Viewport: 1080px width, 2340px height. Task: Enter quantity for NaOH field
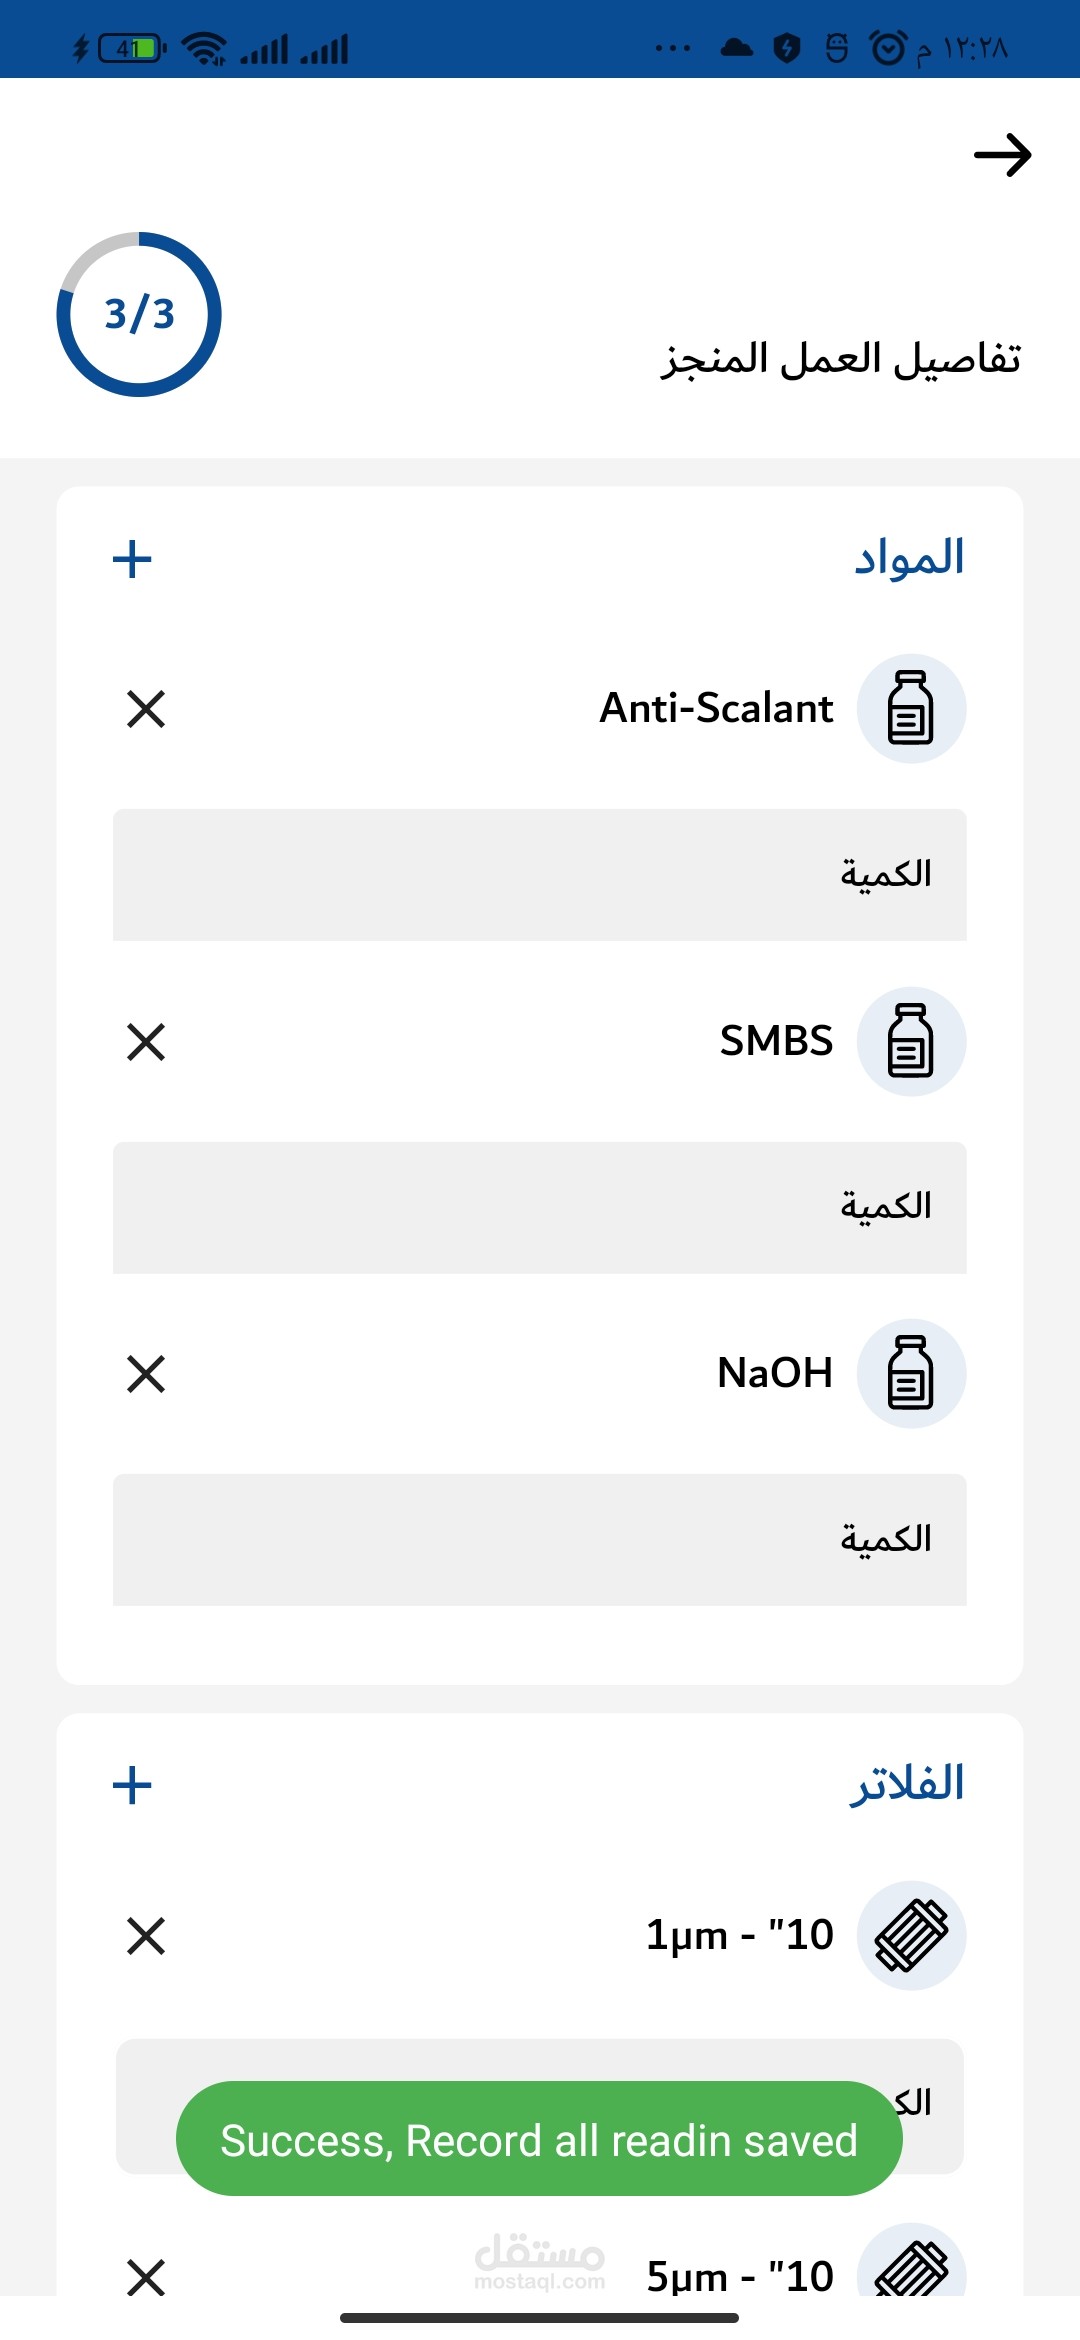pyautogui.click(x=540, y=1540)
